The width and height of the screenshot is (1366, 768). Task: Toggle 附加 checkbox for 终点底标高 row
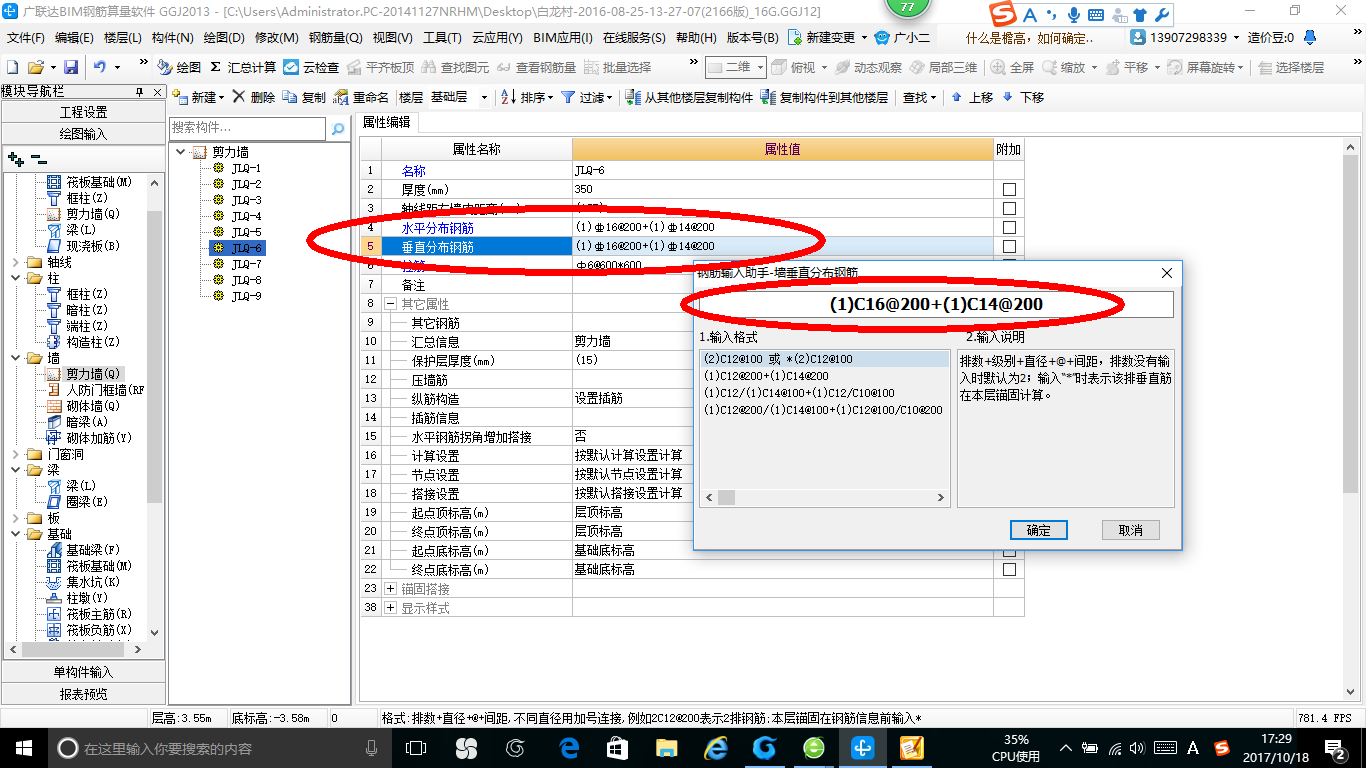(x=1009, y=569)
